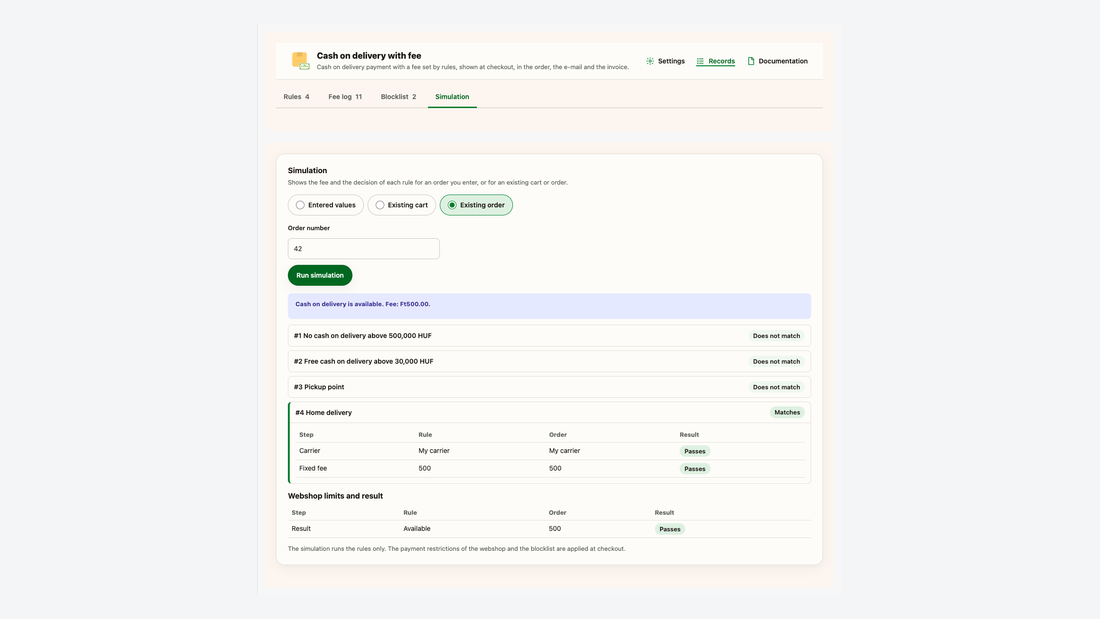Click the Run simulation button
Viewport: 1100px width, 619px height.
coord(320,275)
